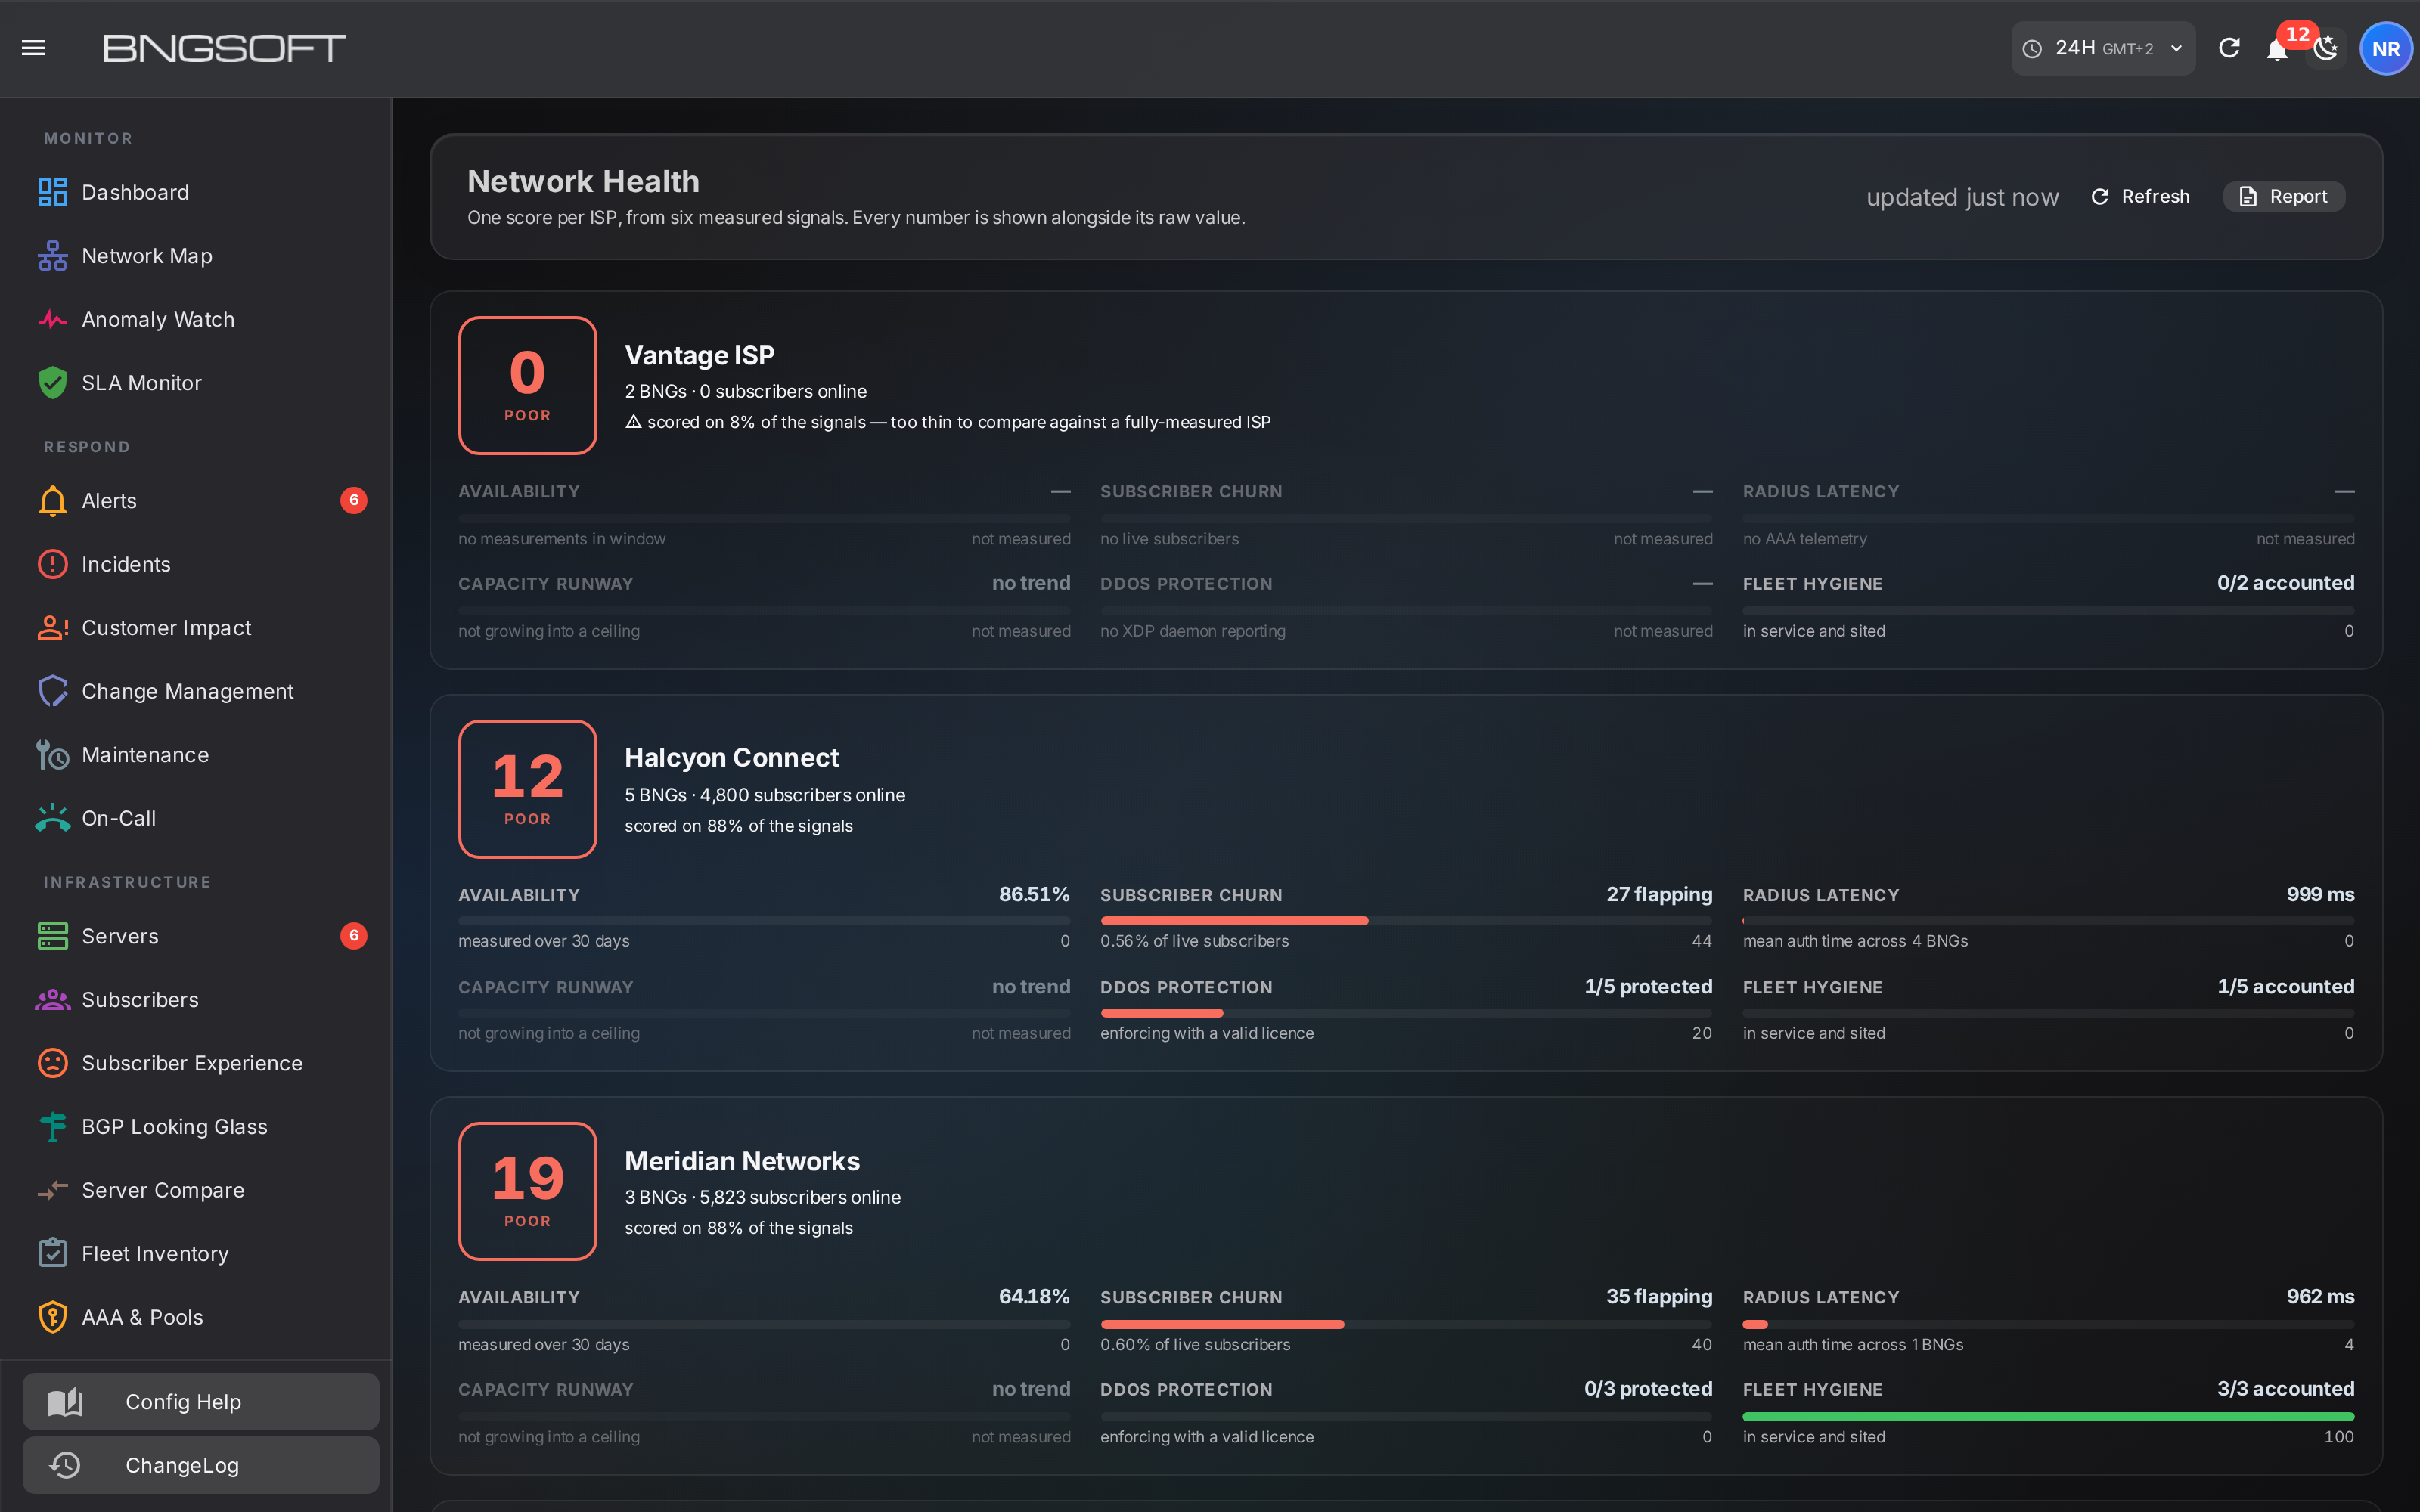Viewport: 2420px width, 1512px height.
Task: Click '1/5 protected' DDoS value
Action: click(x=1648, y=987)
